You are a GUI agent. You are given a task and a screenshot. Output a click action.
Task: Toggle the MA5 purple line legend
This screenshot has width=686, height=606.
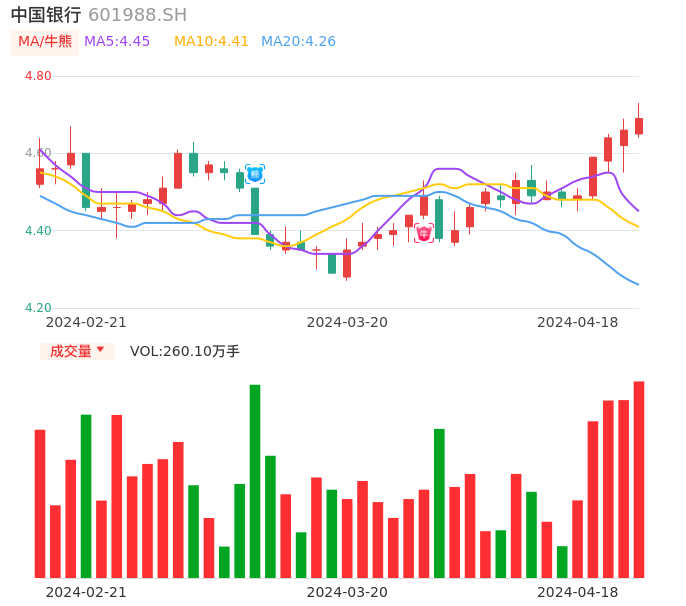[117, 42]
